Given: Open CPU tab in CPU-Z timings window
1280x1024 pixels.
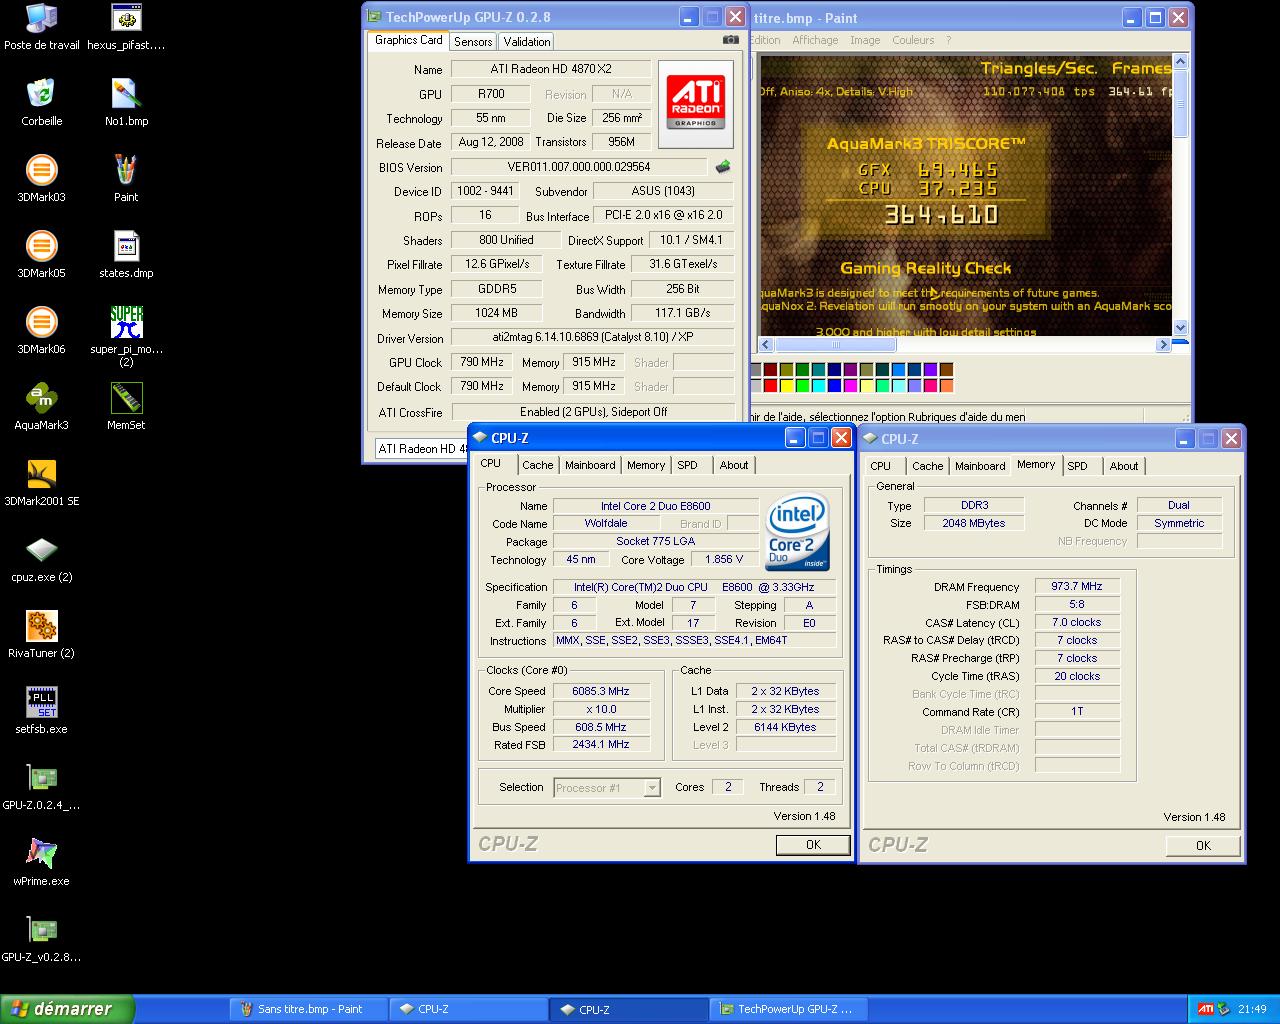Looking at the screenshot, I should pos(880,466).
